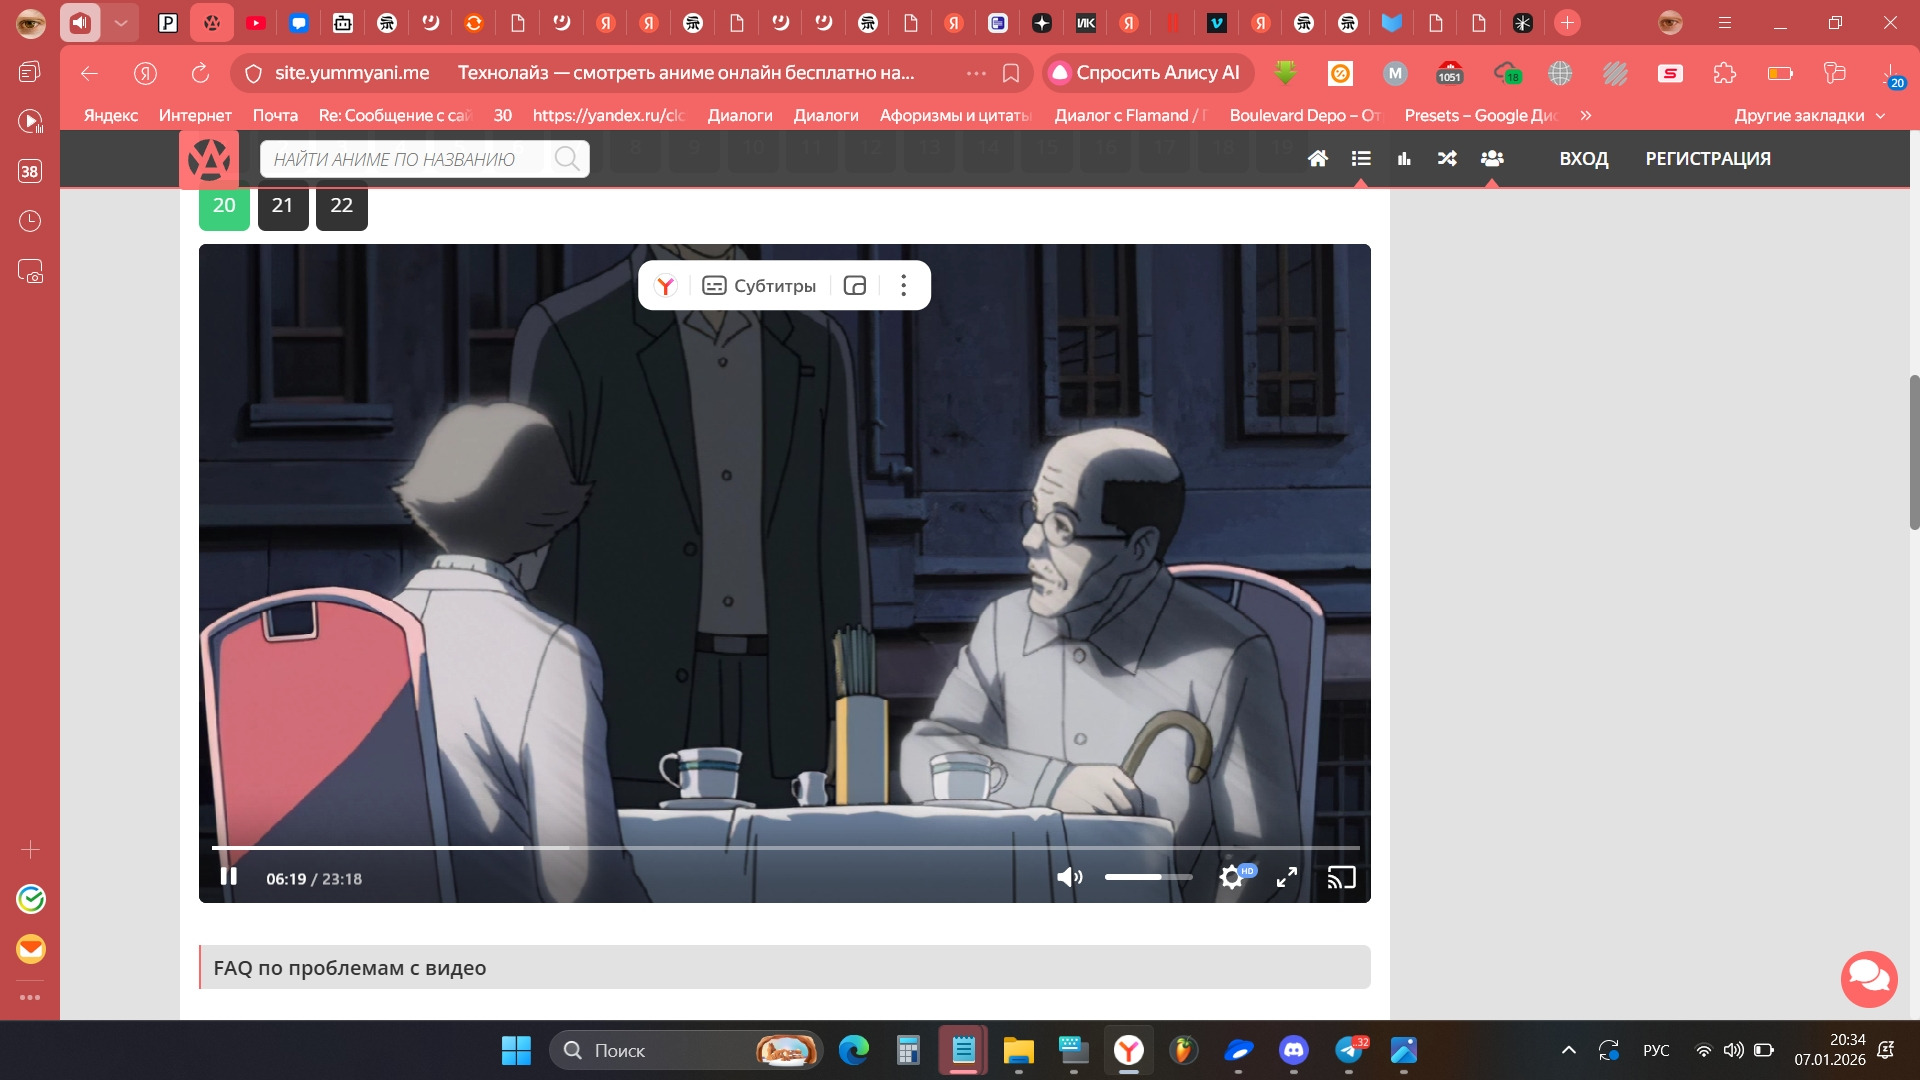Open community users icon
This screenshot has width=1920, height=1080.
coord(1492,158)
